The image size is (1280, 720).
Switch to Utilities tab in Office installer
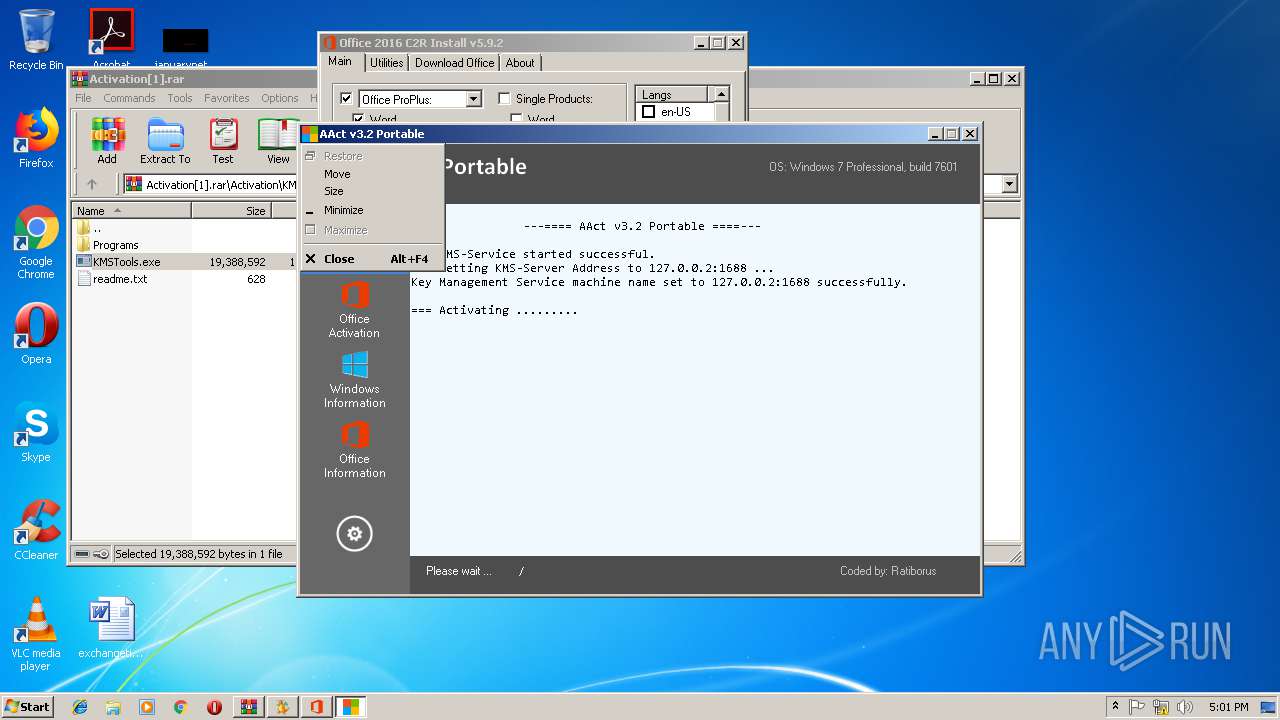386,63
